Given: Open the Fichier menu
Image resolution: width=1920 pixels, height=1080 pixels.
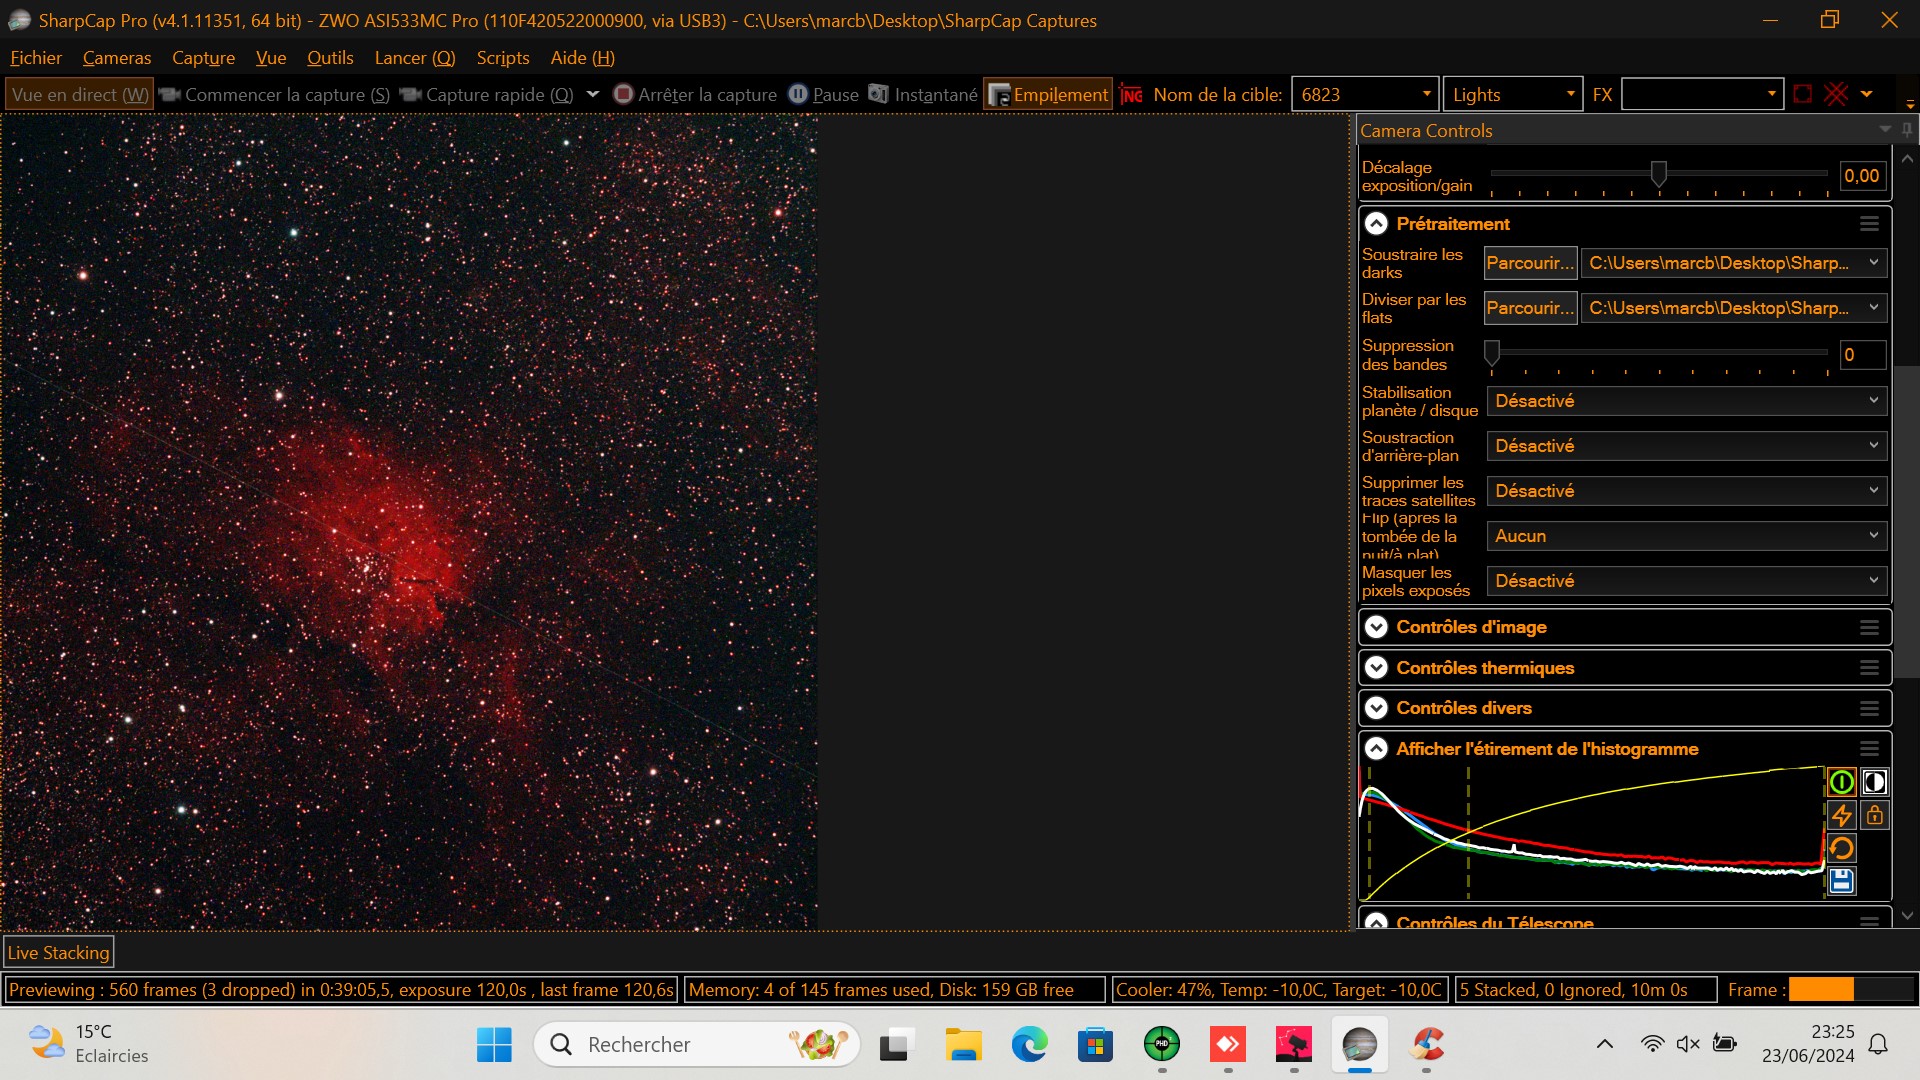Looking at the screenshot, I should [x=36, y=58].
